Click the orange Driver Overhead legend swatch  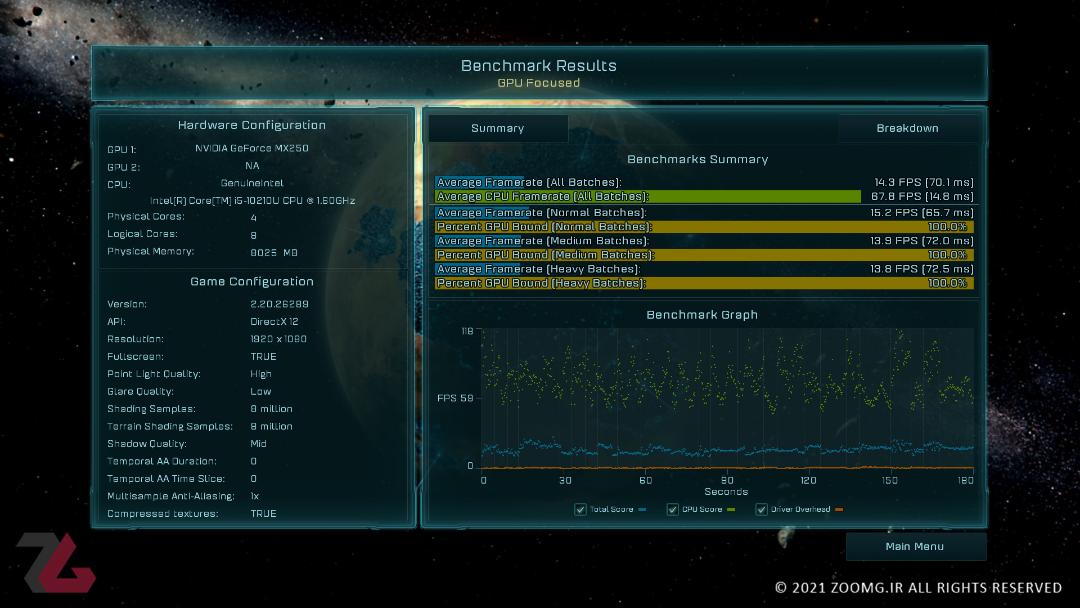(839, 510)
